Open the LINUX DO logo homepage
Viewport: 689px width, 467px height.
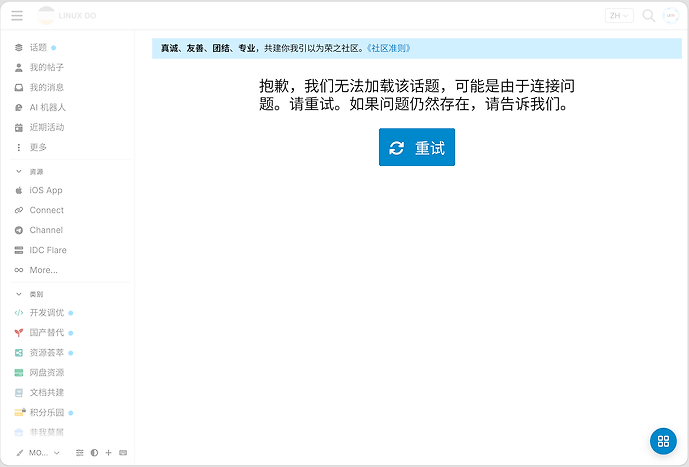67,15
